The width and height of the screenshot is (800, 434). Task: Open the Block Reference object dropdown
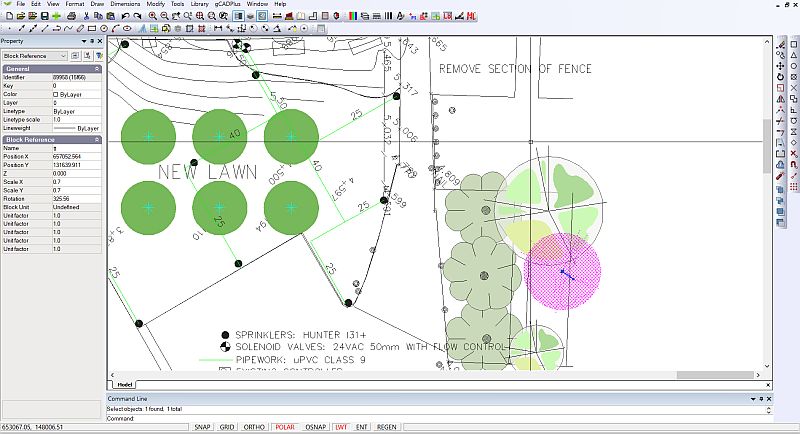coord(35,56)
